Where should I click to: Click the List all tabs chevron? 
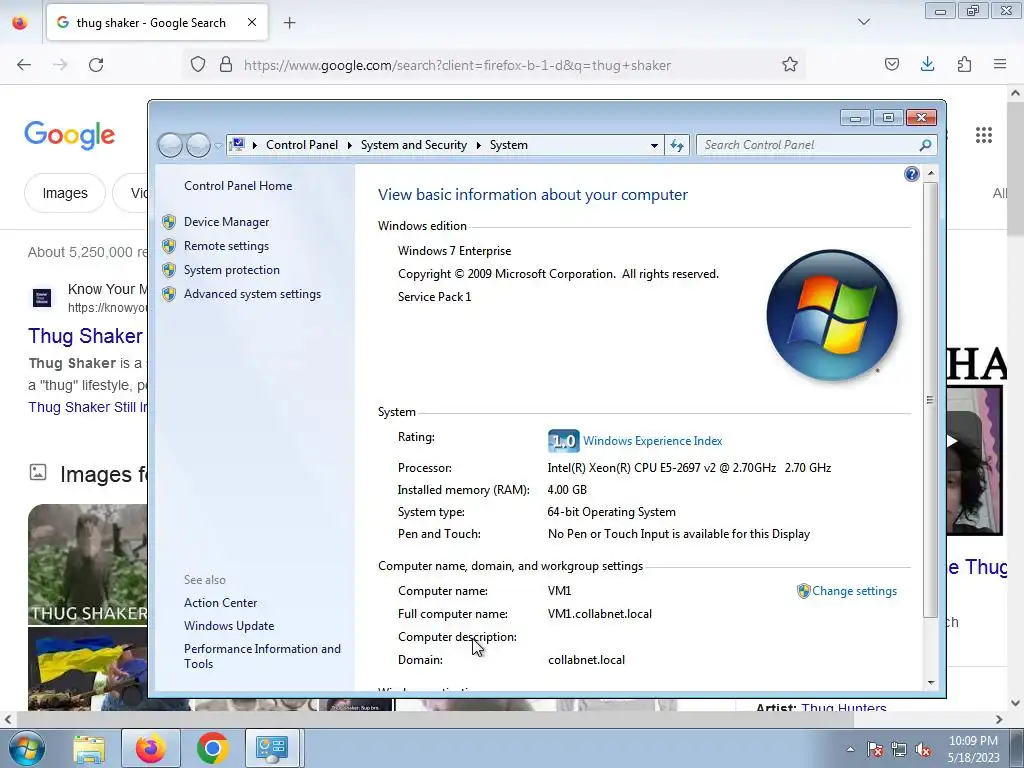coord(864,22)
